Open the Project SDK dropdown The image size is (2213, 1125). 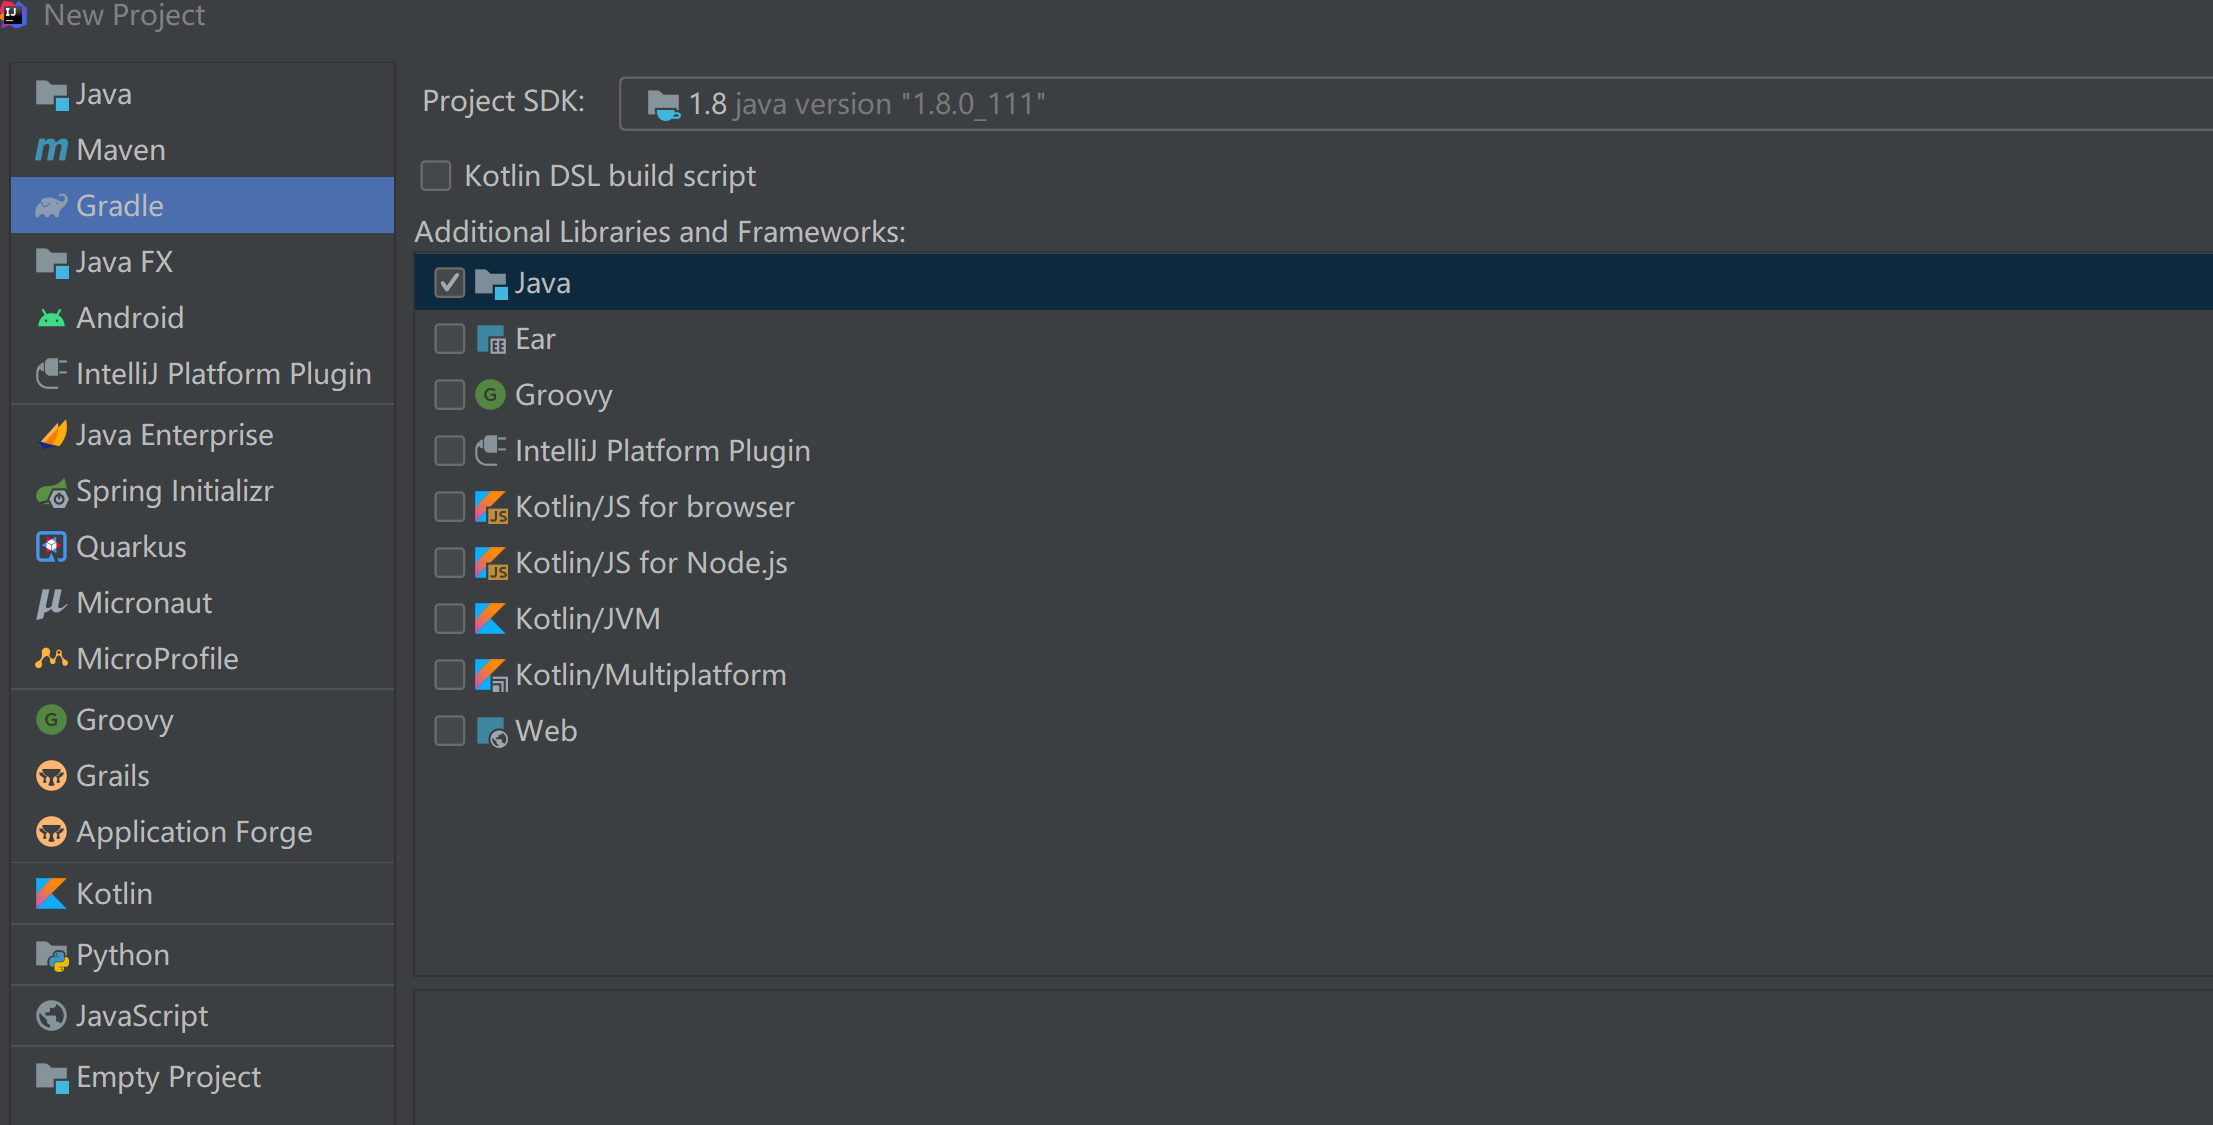click(1400, 104)
